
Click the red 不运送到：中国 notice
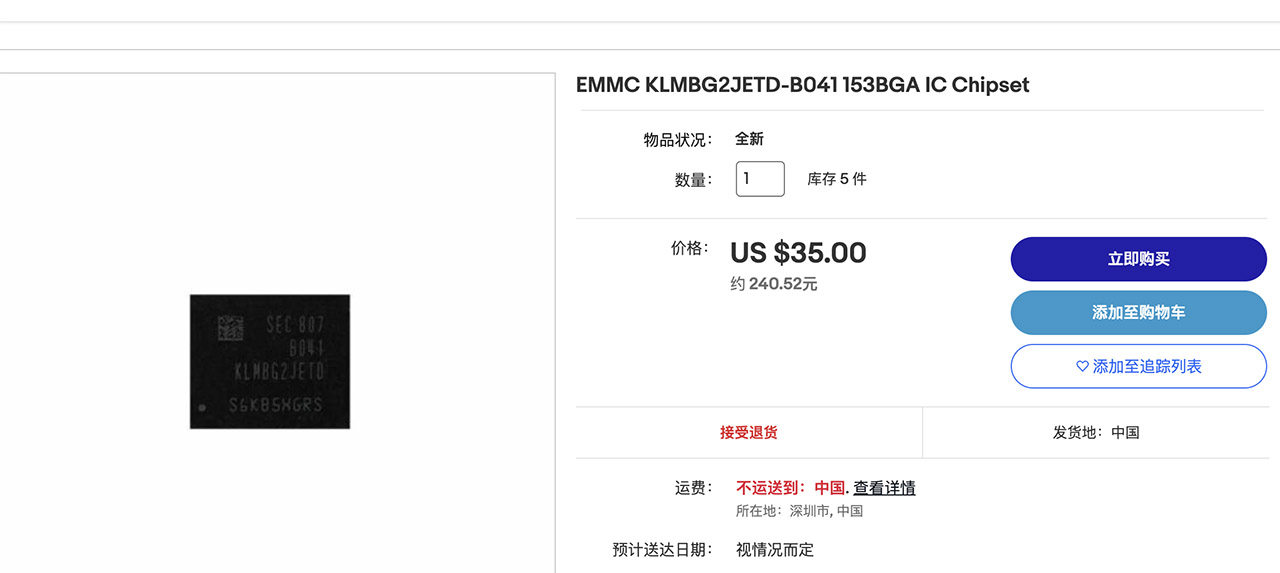[791, 488]
